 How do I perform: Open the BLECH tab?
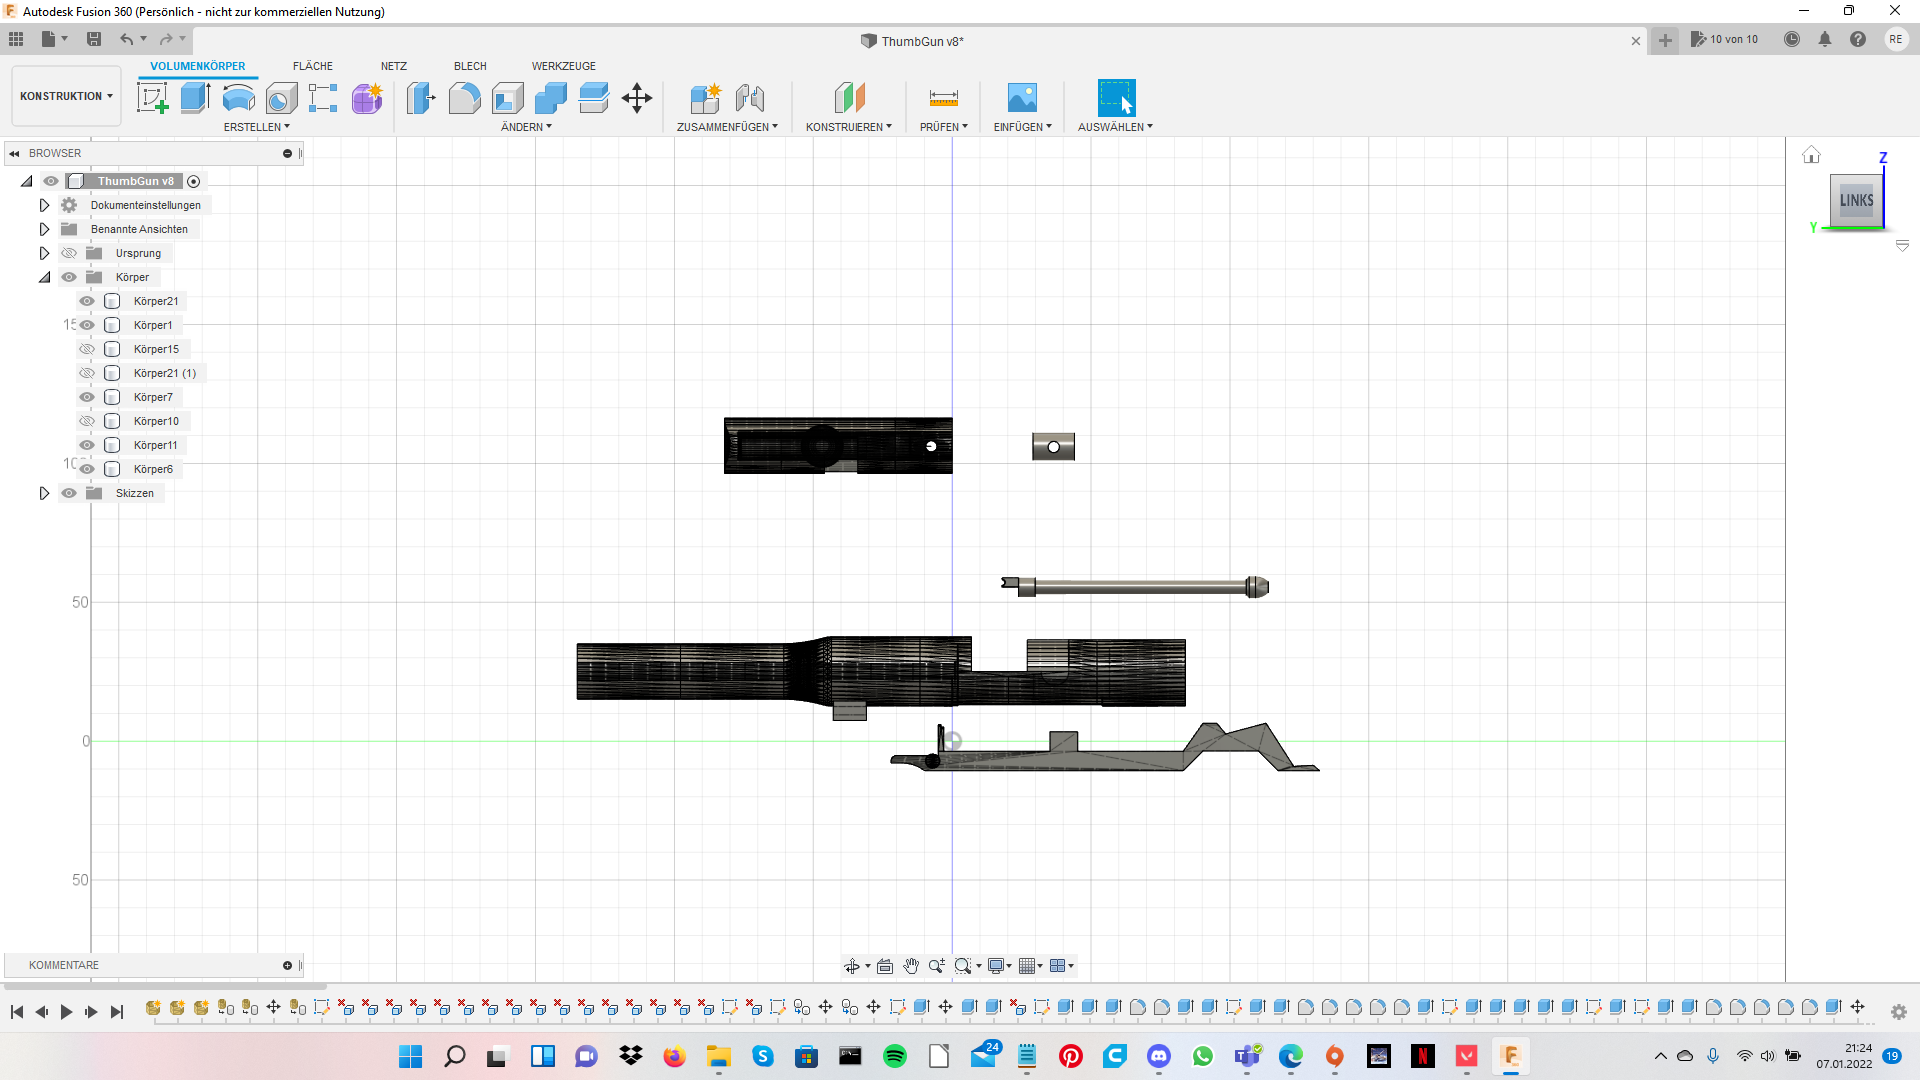click(469, 66)
